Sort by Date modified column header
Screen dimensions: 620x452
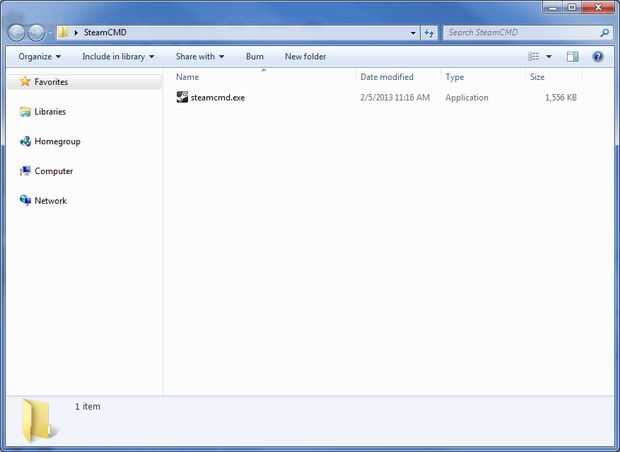click(x=387, y=77)
